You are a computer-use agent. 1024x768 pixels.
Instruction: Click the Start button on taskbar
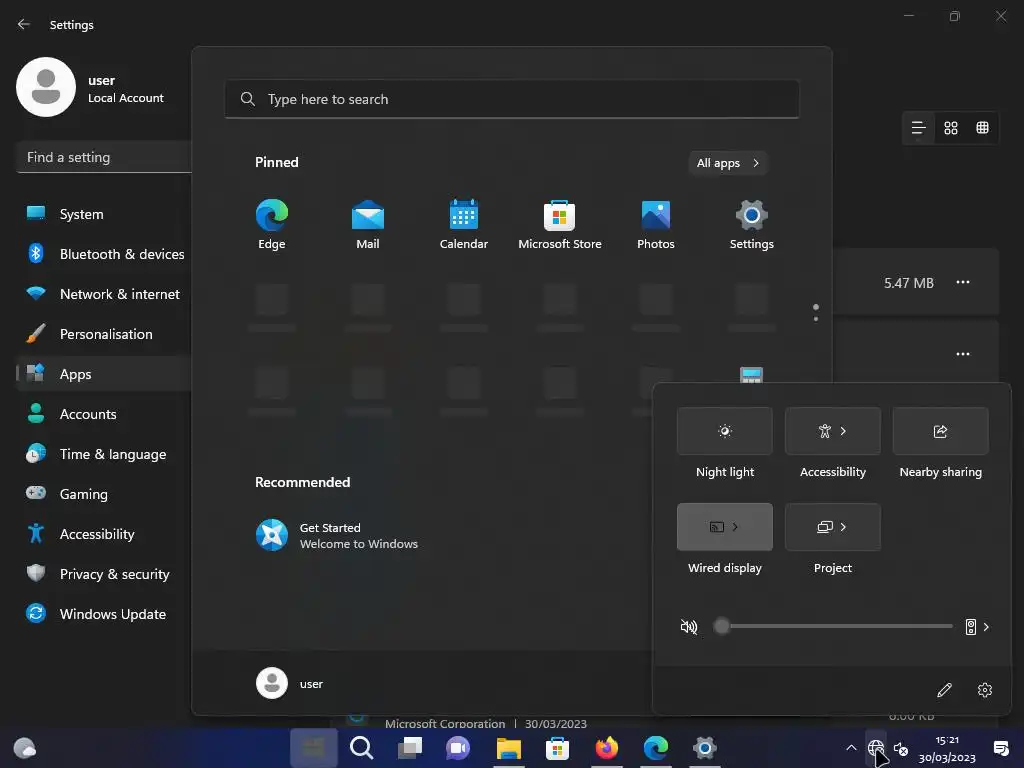[x=313, y=747]
